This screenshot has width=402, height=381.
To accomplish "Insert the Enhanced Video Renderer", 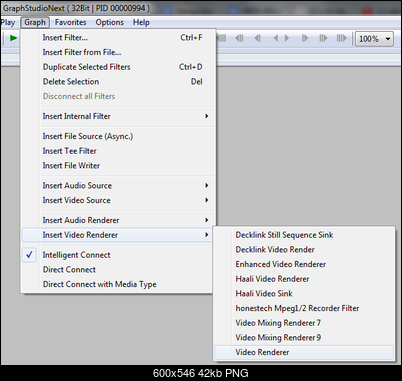I will coord(304,264).
